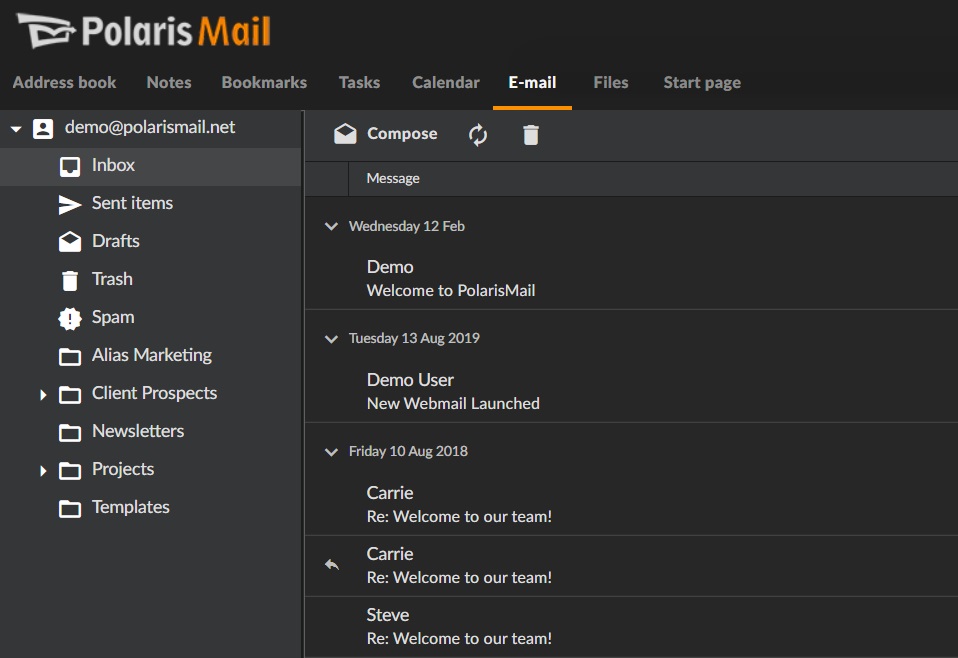Expand the Projects folder tree

click(44, 470)
